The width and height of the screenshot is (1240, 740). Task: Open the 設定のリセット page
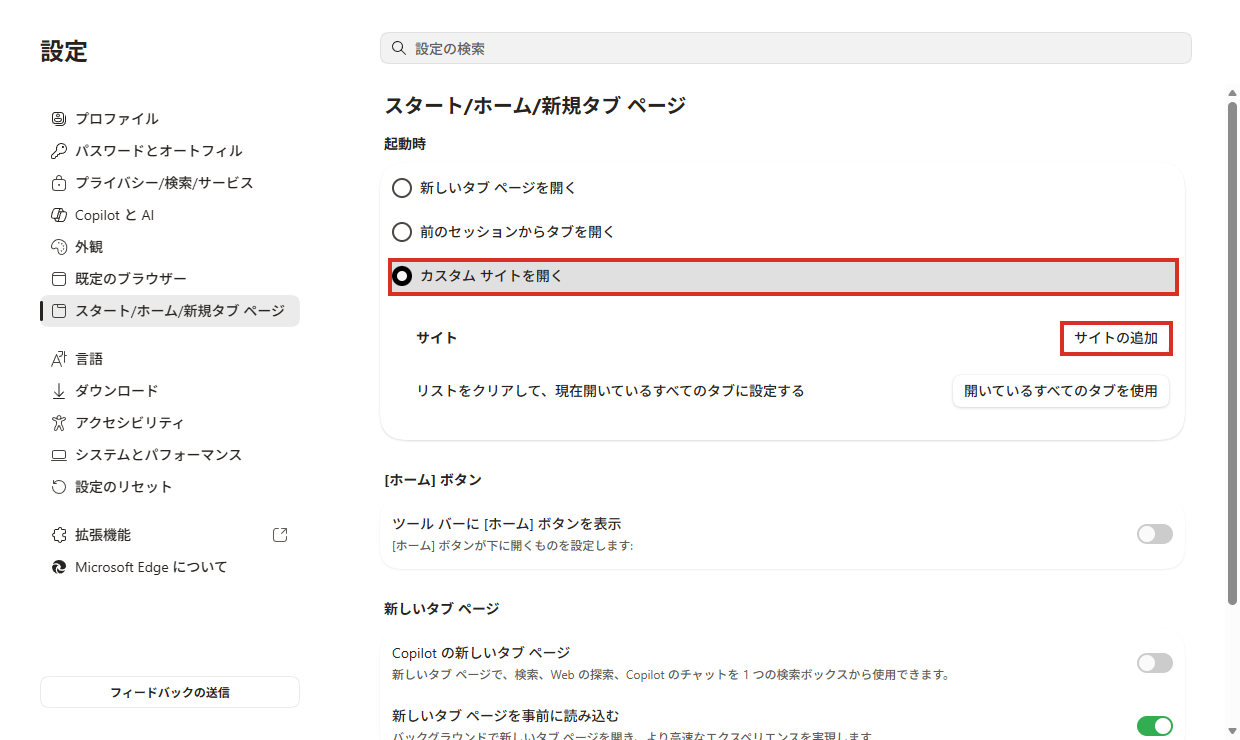(170, 487)
